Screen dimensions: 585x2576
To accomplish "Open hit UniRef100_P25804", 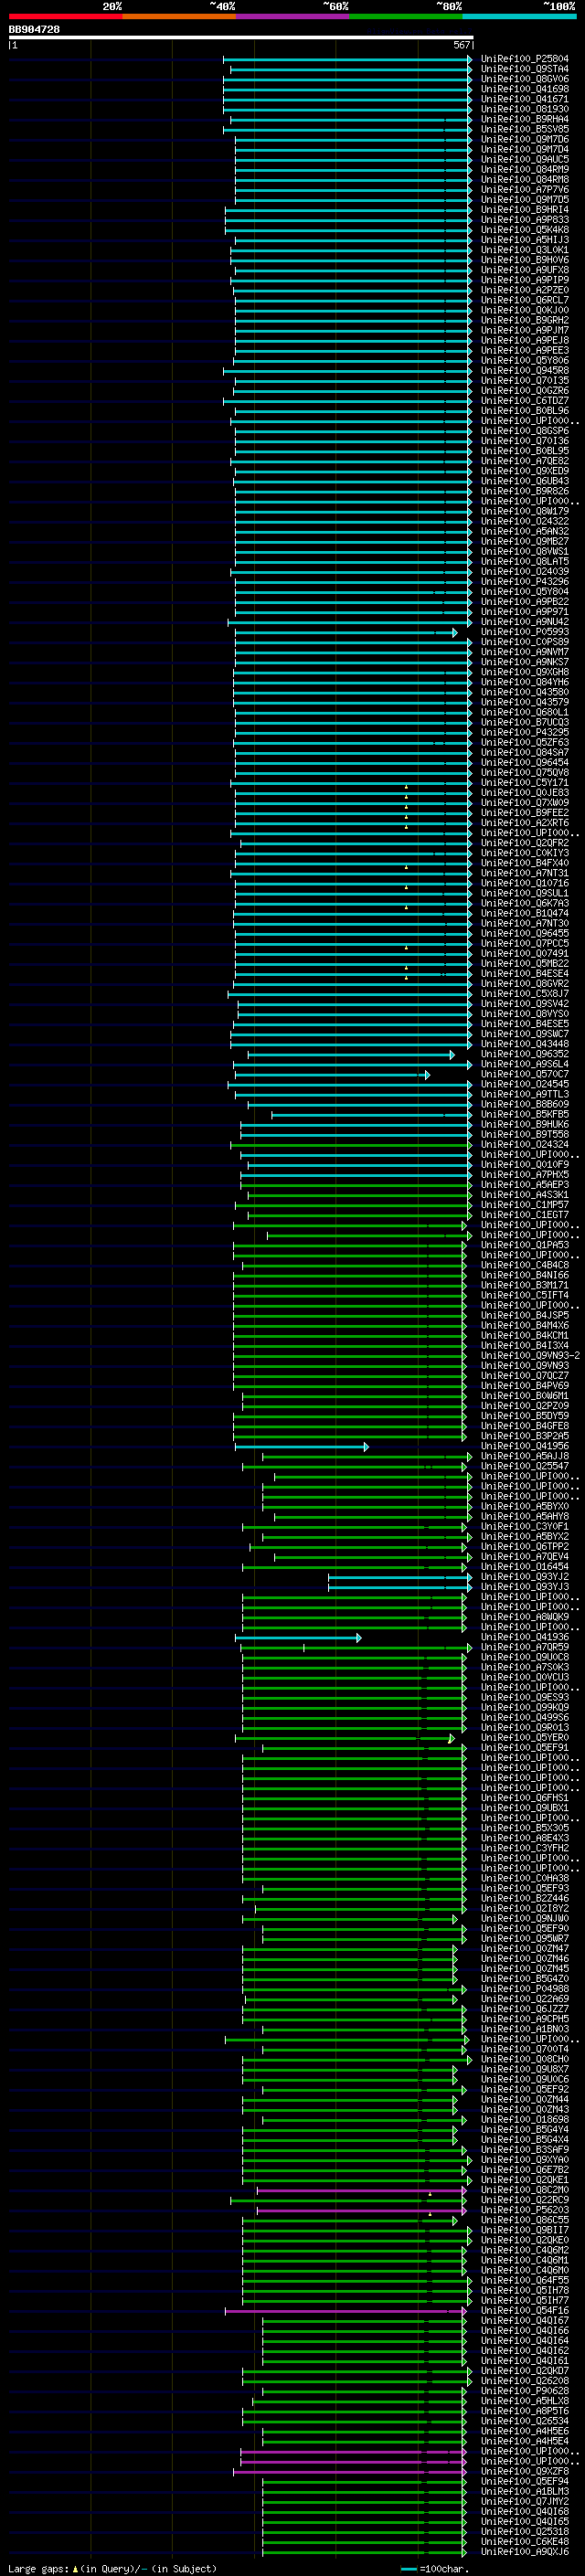I will (524, 59).
